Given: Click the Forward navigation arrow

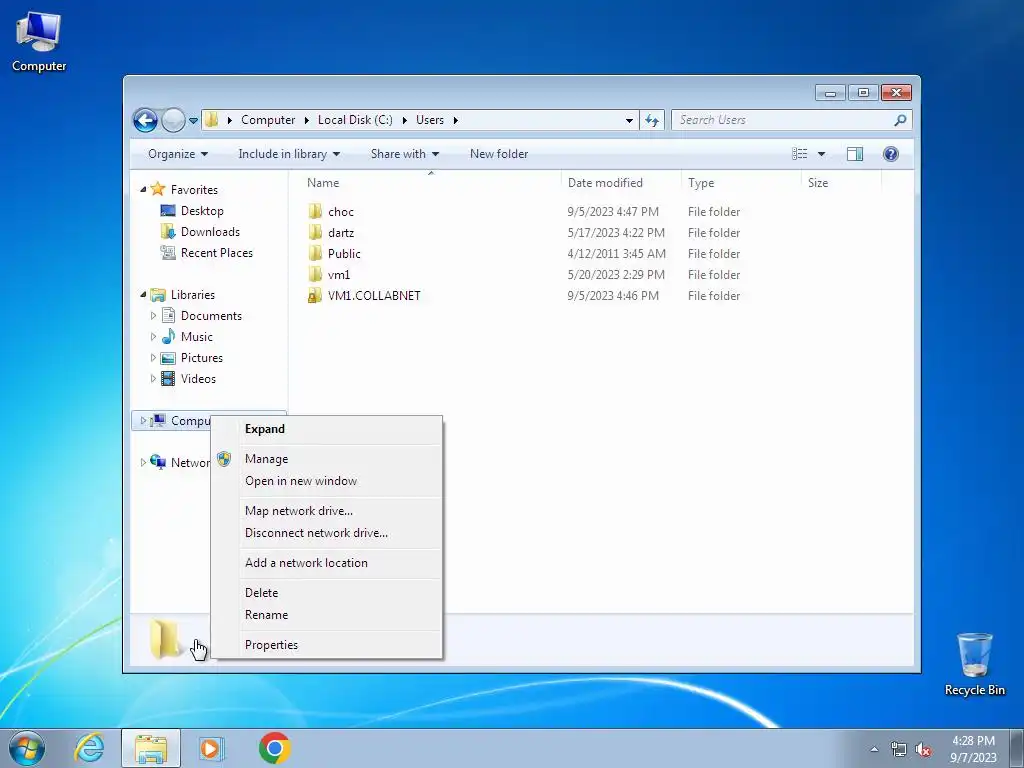Looking at the screenshot, I should click(173, 120).
